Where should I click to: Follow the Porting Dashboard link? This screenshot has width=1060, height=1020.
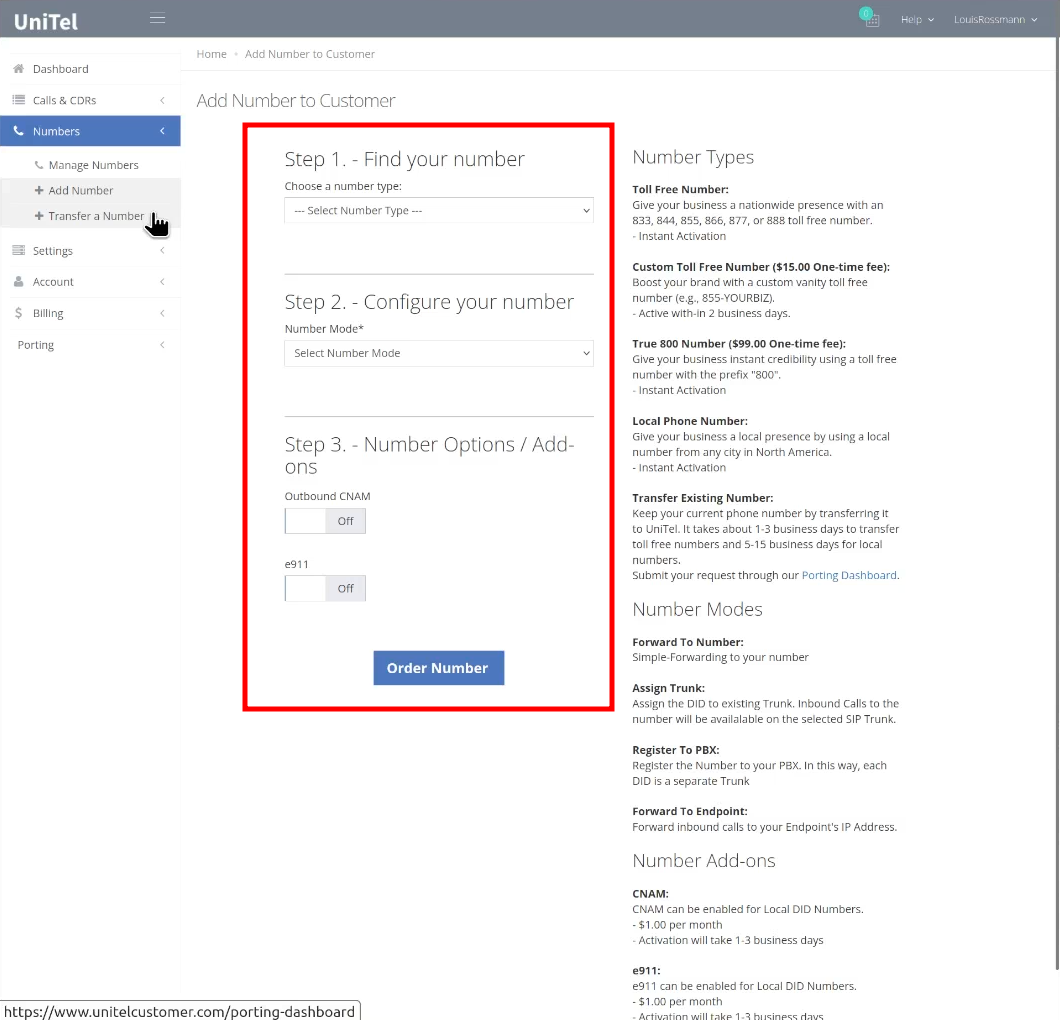click(x=849, y=575)
